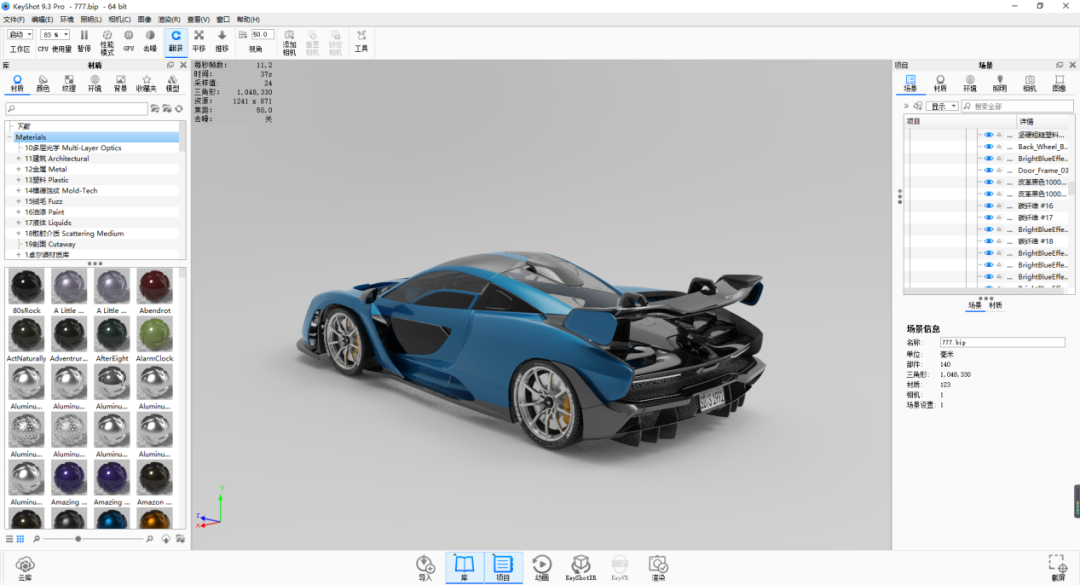Switch to 材质 sub-tab below scene tree

click(995, 305)
